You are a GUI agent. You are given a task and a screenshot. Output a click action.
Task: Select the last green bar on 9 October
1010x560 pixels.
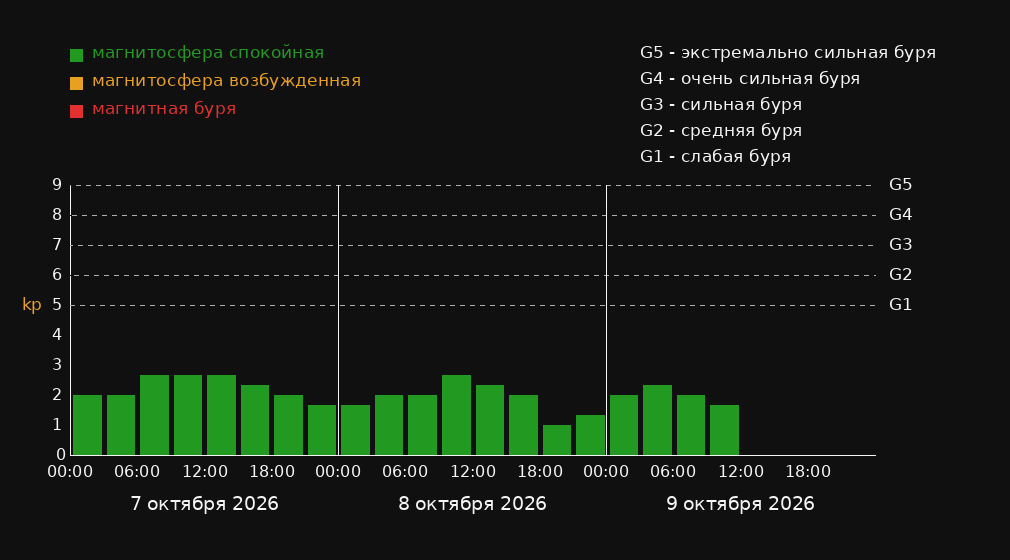(725, 430)
